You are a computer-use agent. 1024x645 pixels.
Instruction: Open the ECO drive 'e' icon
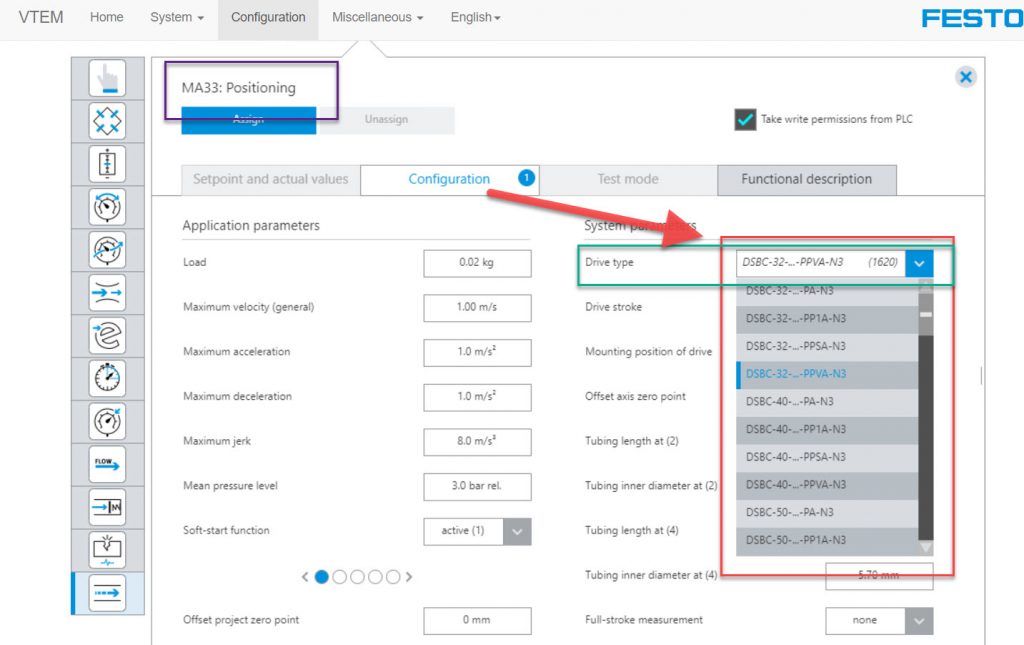pos(107,336)
